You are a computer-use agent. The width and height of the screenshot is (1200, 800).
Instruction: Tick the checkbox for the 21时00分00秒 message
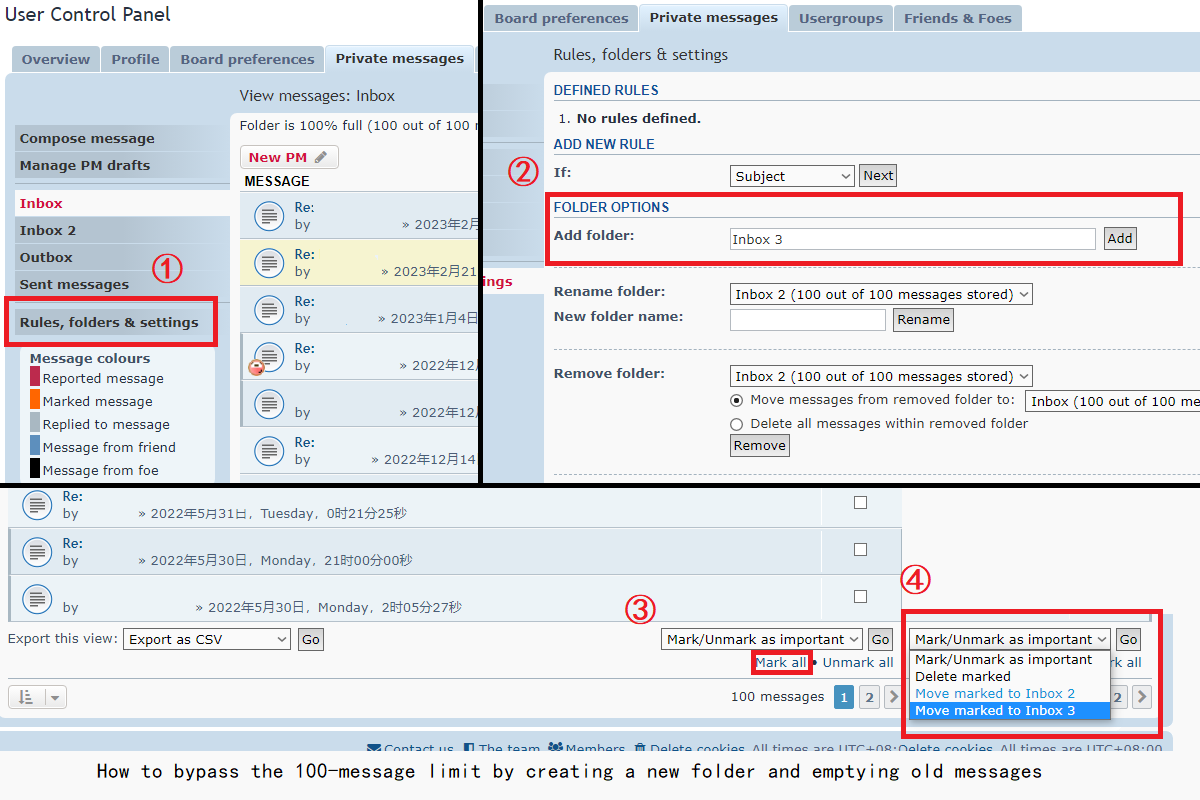tap(860, 550)
